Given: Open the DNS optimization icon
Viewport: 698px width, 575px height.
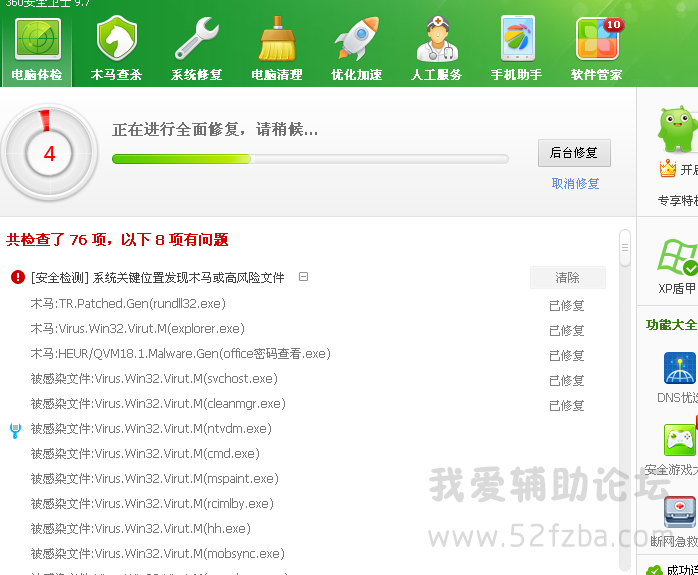Looking at the screenshot, I should pos(679,368).
